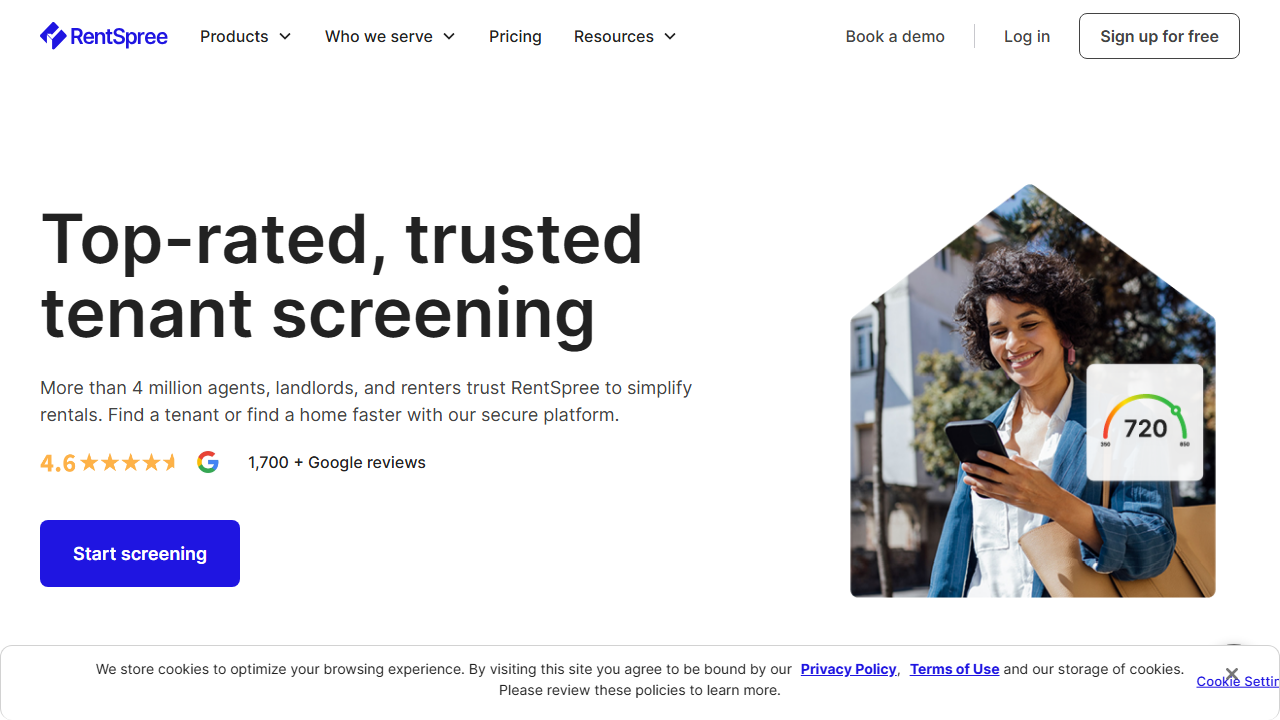The height and width of the screenshot is (720, 1280).
Task: Click the 4.6 rating number
Action: tap(58, 463)
